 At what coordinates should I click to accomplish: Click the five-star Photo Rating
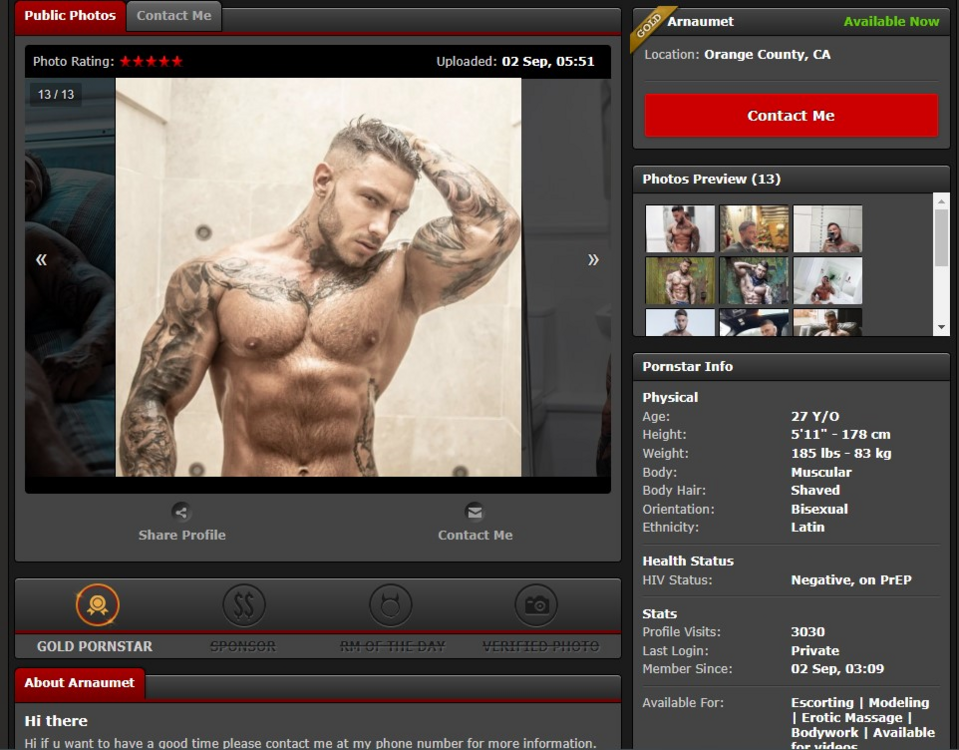tap(151, 62)
